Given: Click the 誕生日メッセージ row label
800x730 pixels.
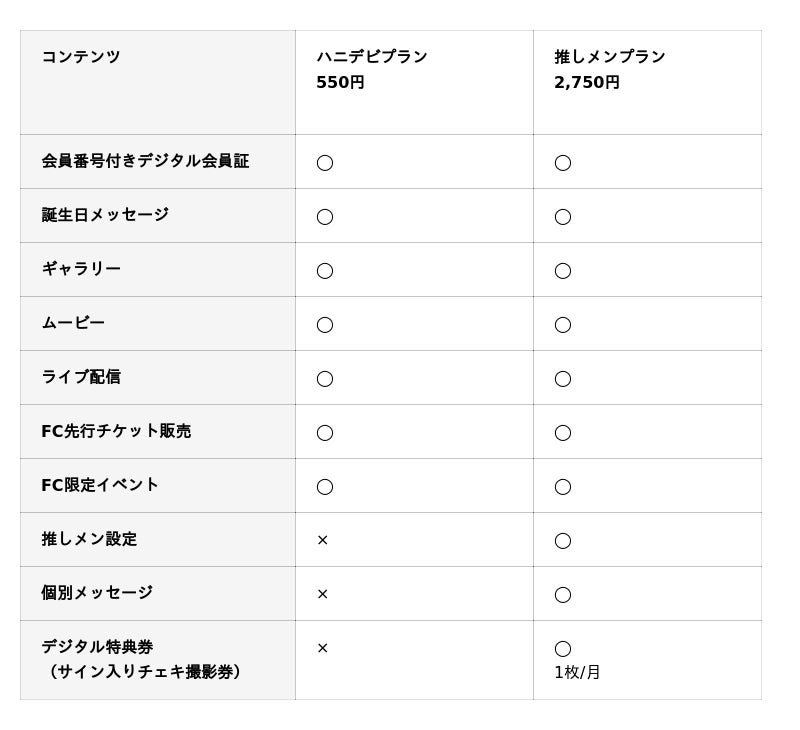Looking at the screenshot, I should pos(105,215).
